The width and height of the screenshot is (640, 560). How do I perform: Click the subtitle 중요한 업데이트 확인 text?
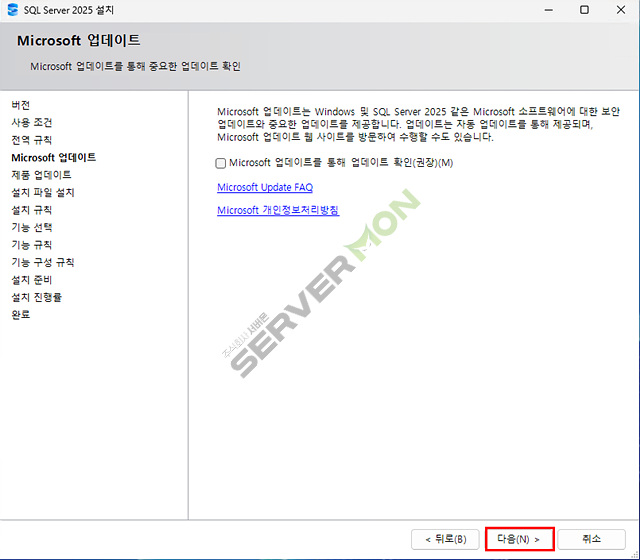click(x=195, y=66)
